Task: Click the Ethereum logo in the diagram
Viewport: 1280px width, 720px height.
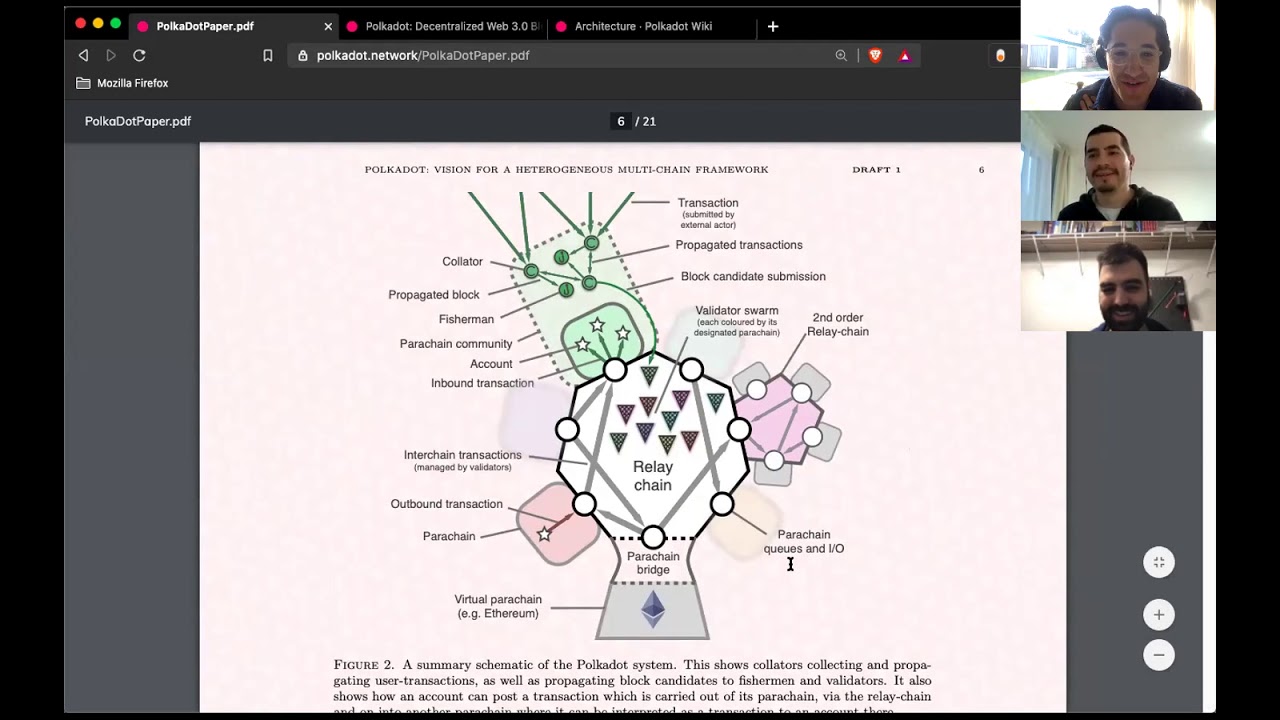Action: (x=653, y=610)
